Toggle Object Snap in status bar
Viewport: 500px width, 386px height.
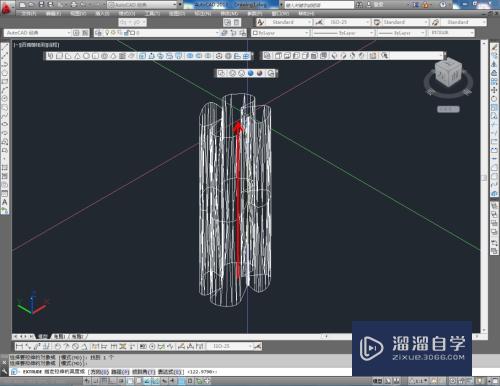pos(130,381)
